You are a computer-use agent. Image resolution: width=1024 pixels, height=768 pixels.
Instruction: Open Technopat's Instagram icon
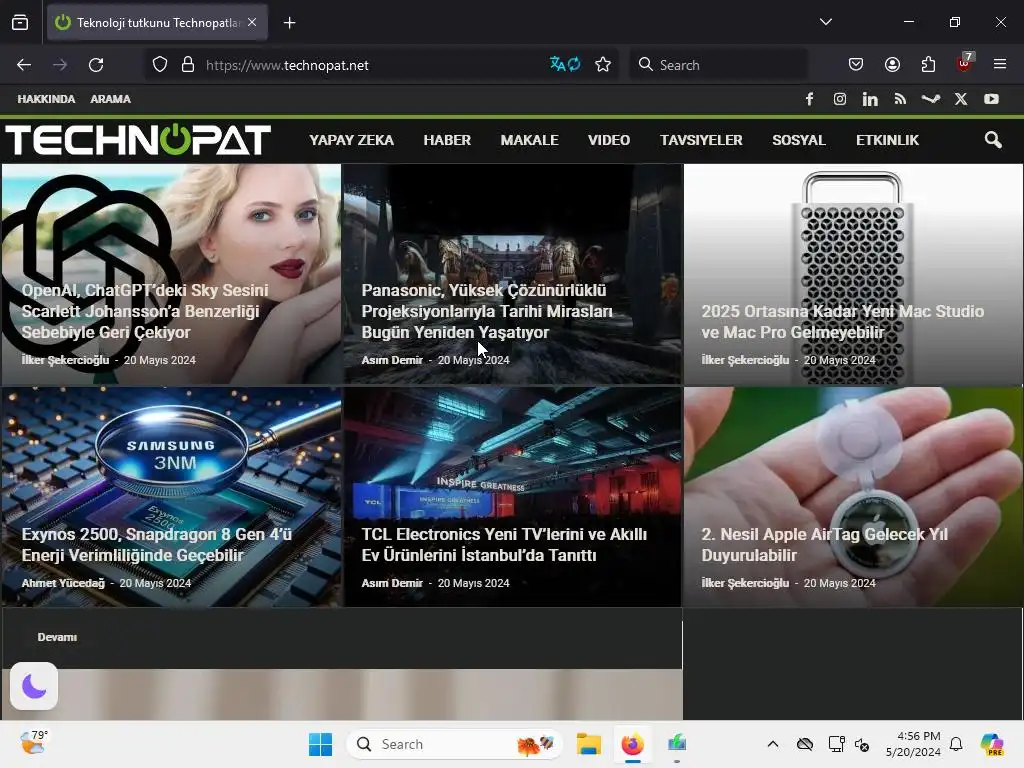point(840,99)
